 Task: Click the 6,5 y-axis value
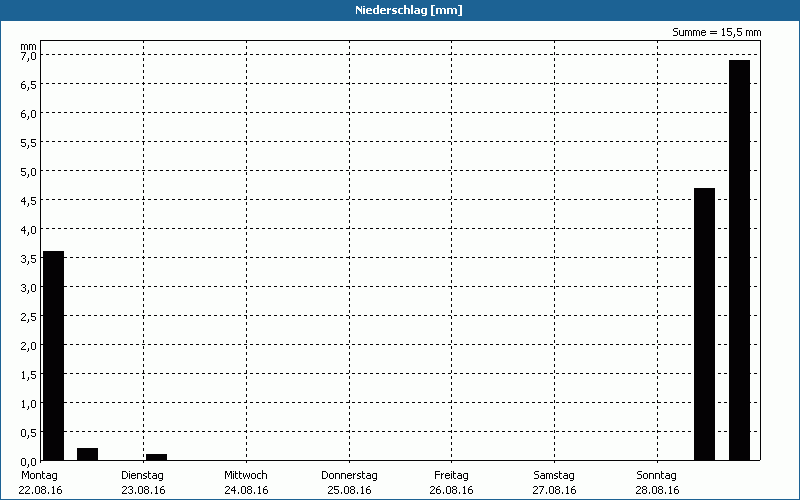[29, 85]
